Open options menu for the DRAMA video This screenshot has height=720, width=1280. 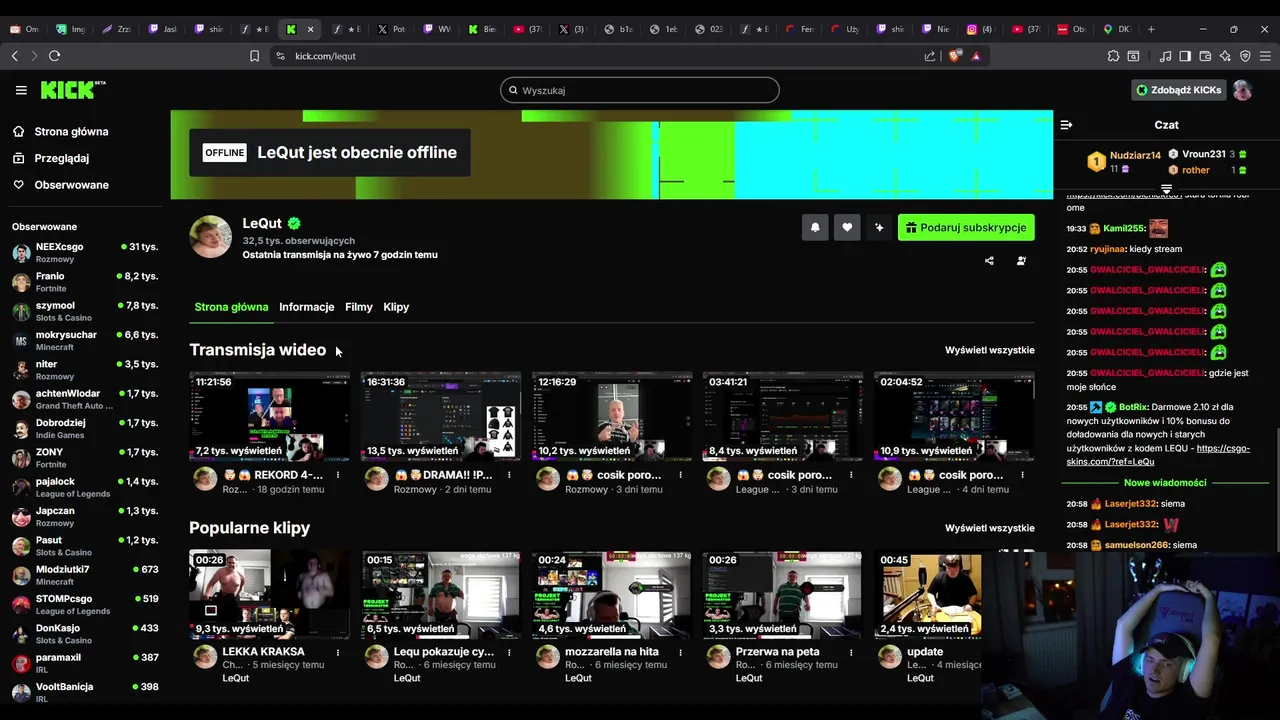click(509, 475)
